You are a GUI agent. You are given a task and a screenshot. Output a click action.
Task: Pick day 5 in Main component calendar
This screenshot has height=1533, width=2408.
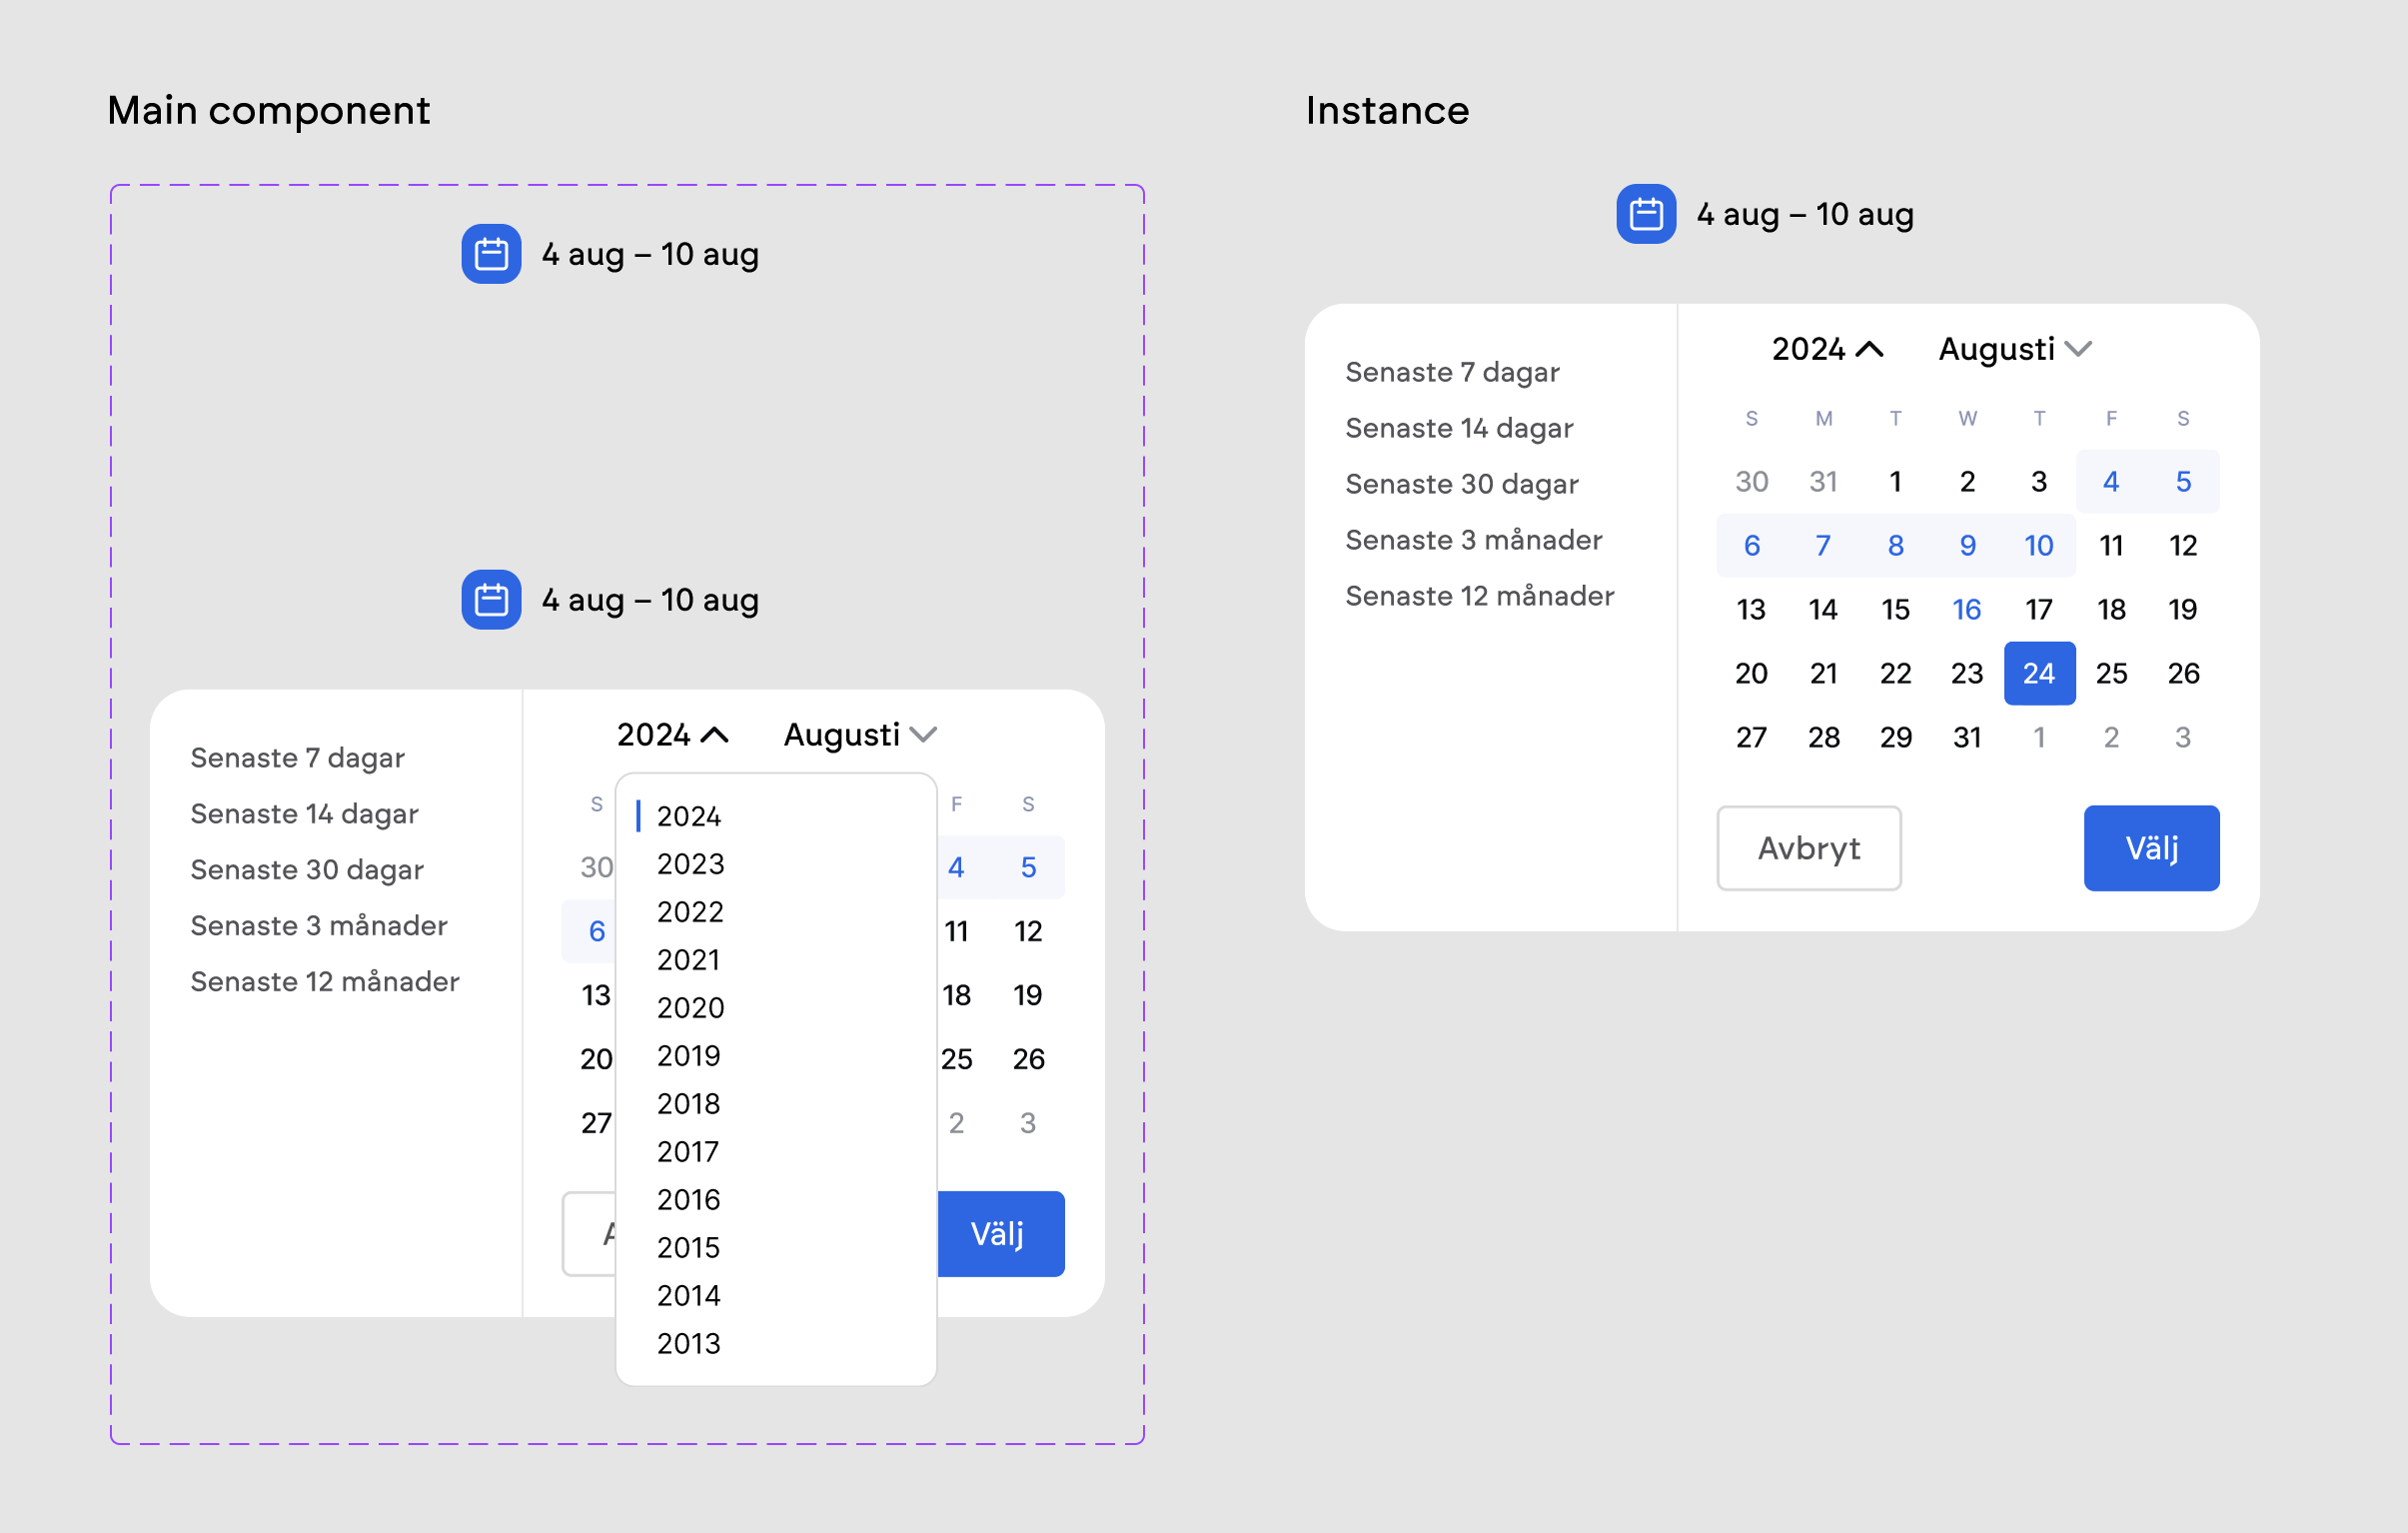tap(1028, 867)
